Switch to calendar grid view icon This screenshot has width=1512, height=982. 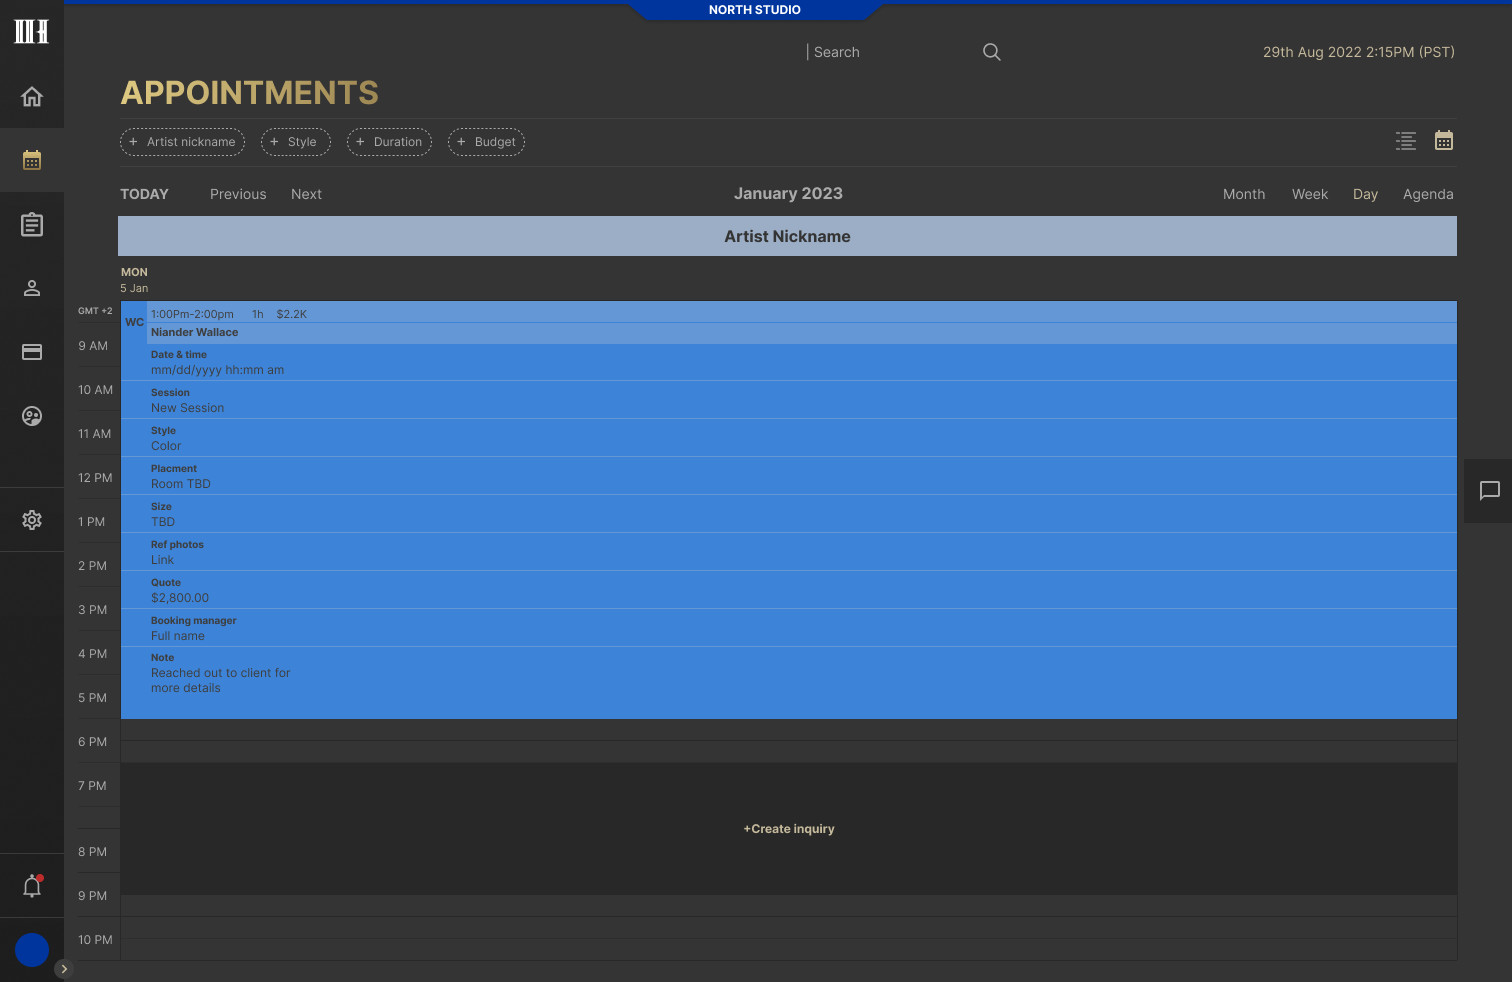click(1444, 141)
